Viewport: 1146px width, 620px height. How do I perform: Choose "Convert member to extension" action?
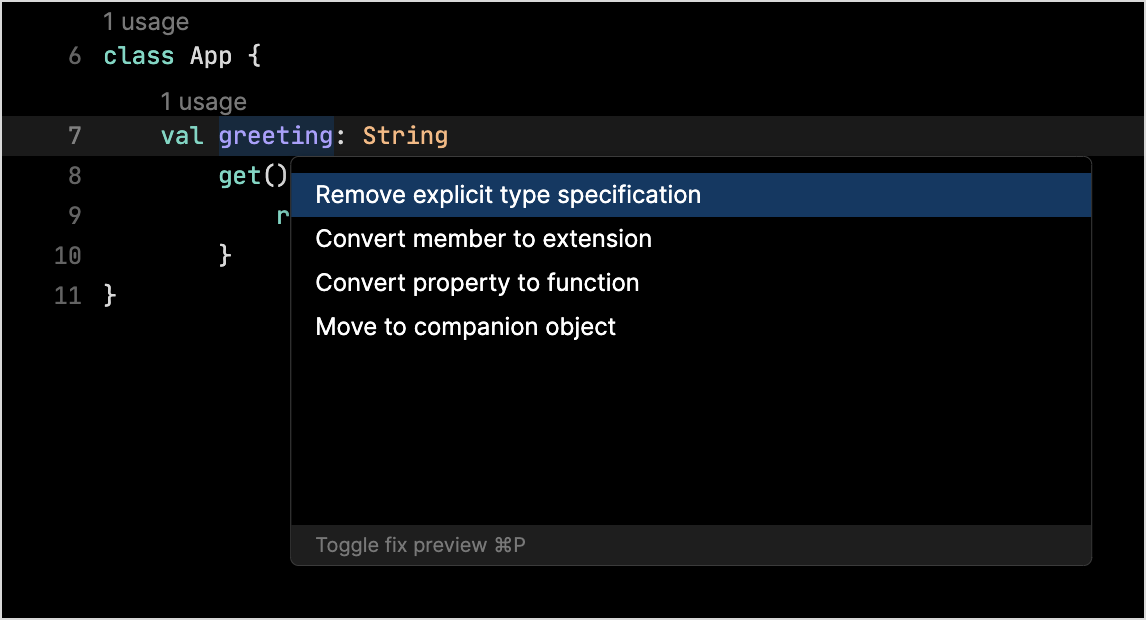483,238
